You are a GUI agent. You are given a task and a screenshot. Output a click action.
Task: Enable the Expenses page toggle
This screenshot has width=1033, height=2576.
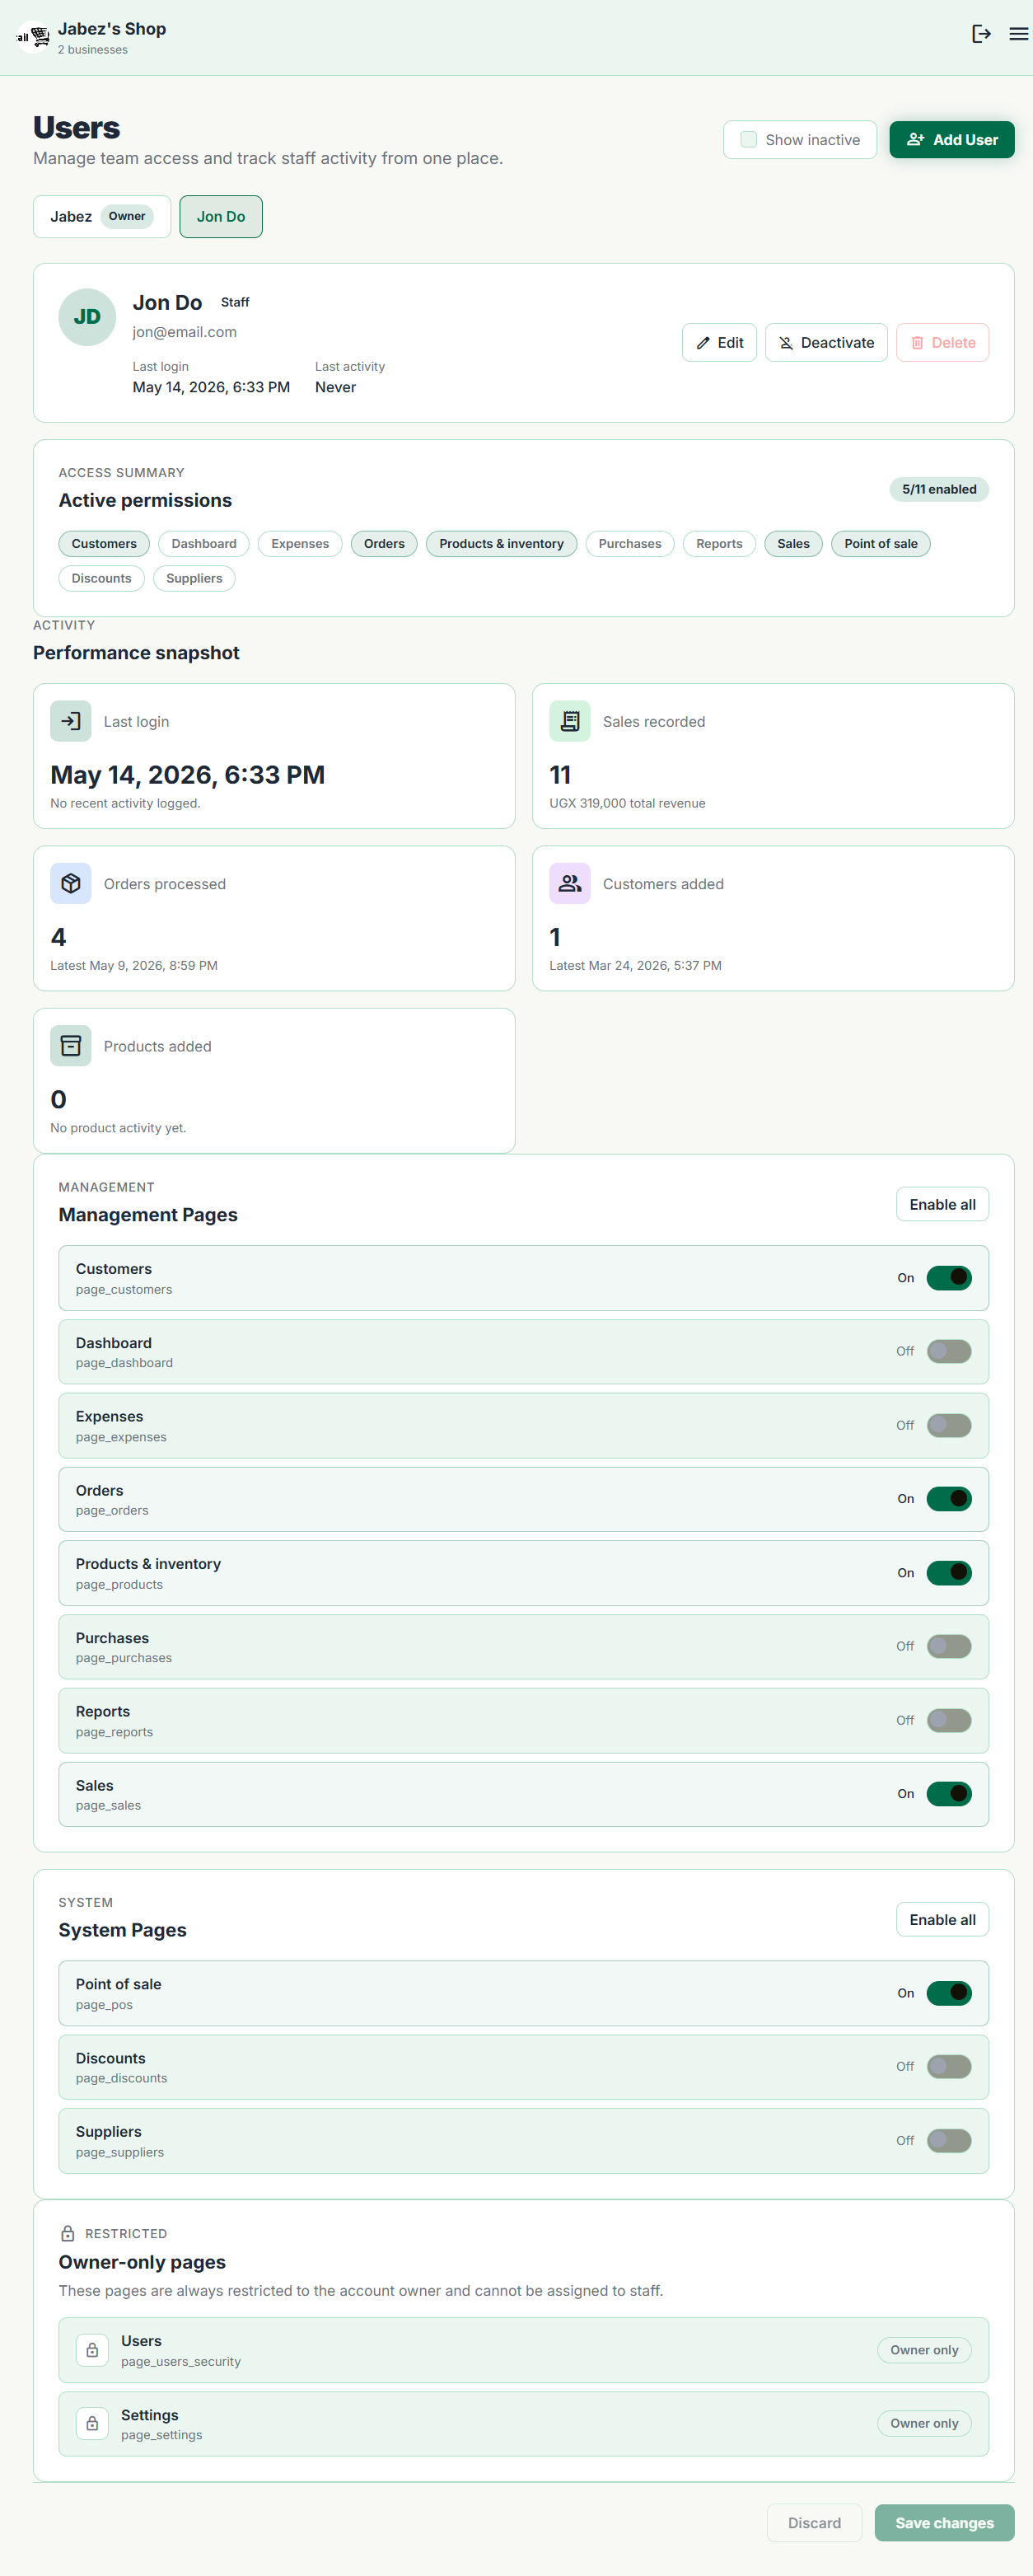pyautogui.click(x=948, y=1425)
